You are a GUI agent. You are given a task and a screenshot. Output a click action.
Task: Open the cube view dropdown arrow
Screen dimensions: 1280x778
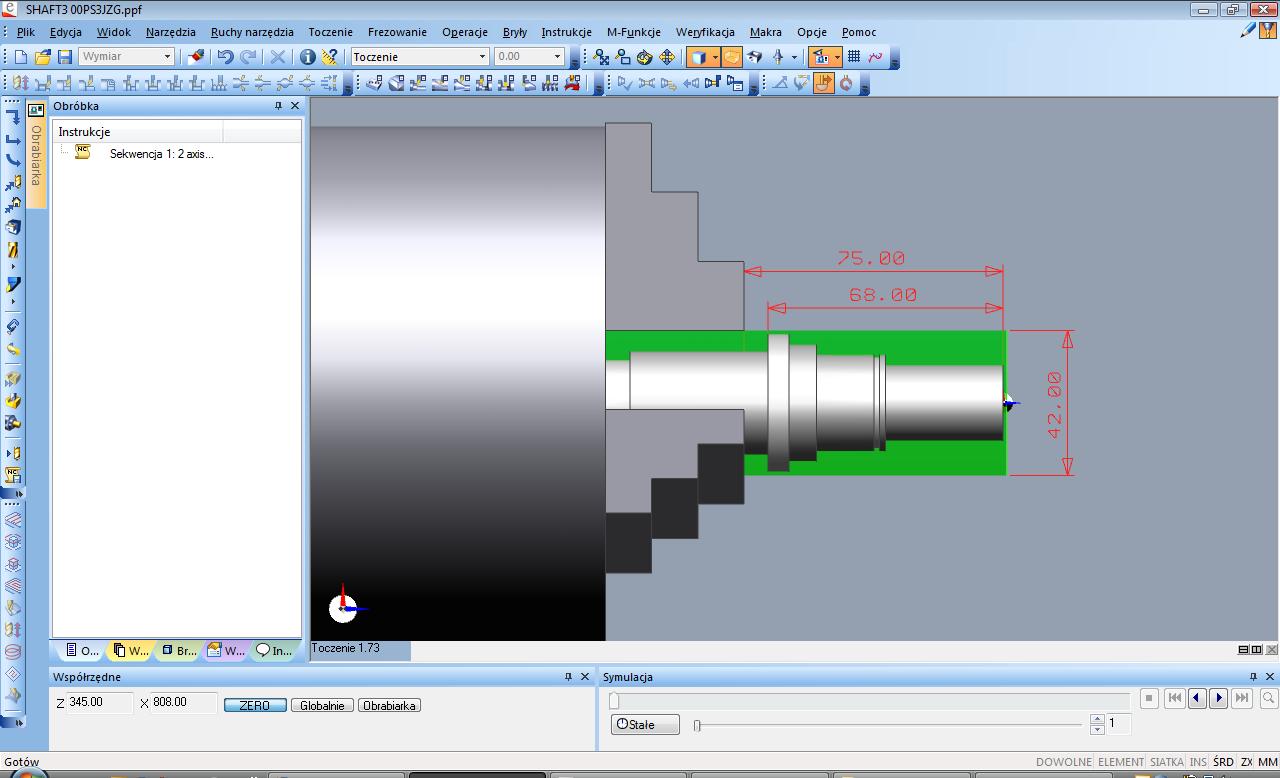pos(715,57)
